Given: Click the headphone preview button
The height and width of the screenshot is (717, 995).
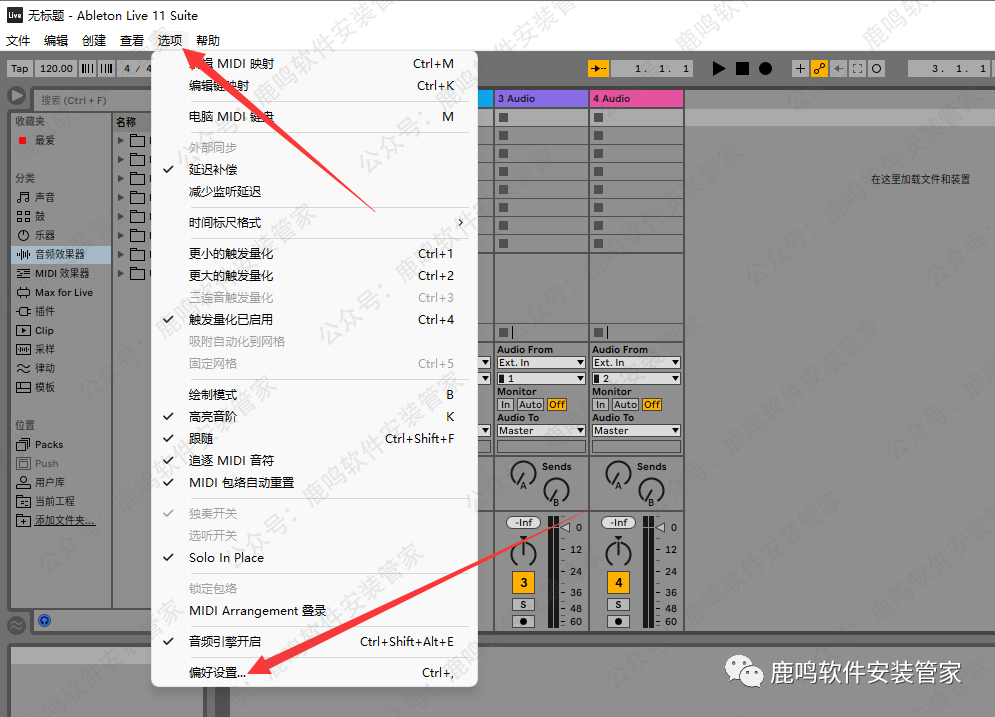Looking at the screenshot, I should click(x=44, y=621).
